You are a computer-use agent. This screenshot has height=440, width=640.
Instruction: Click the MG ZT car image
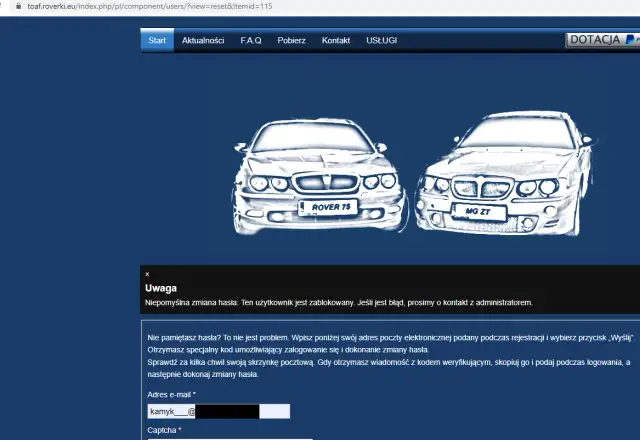[500, 175]
